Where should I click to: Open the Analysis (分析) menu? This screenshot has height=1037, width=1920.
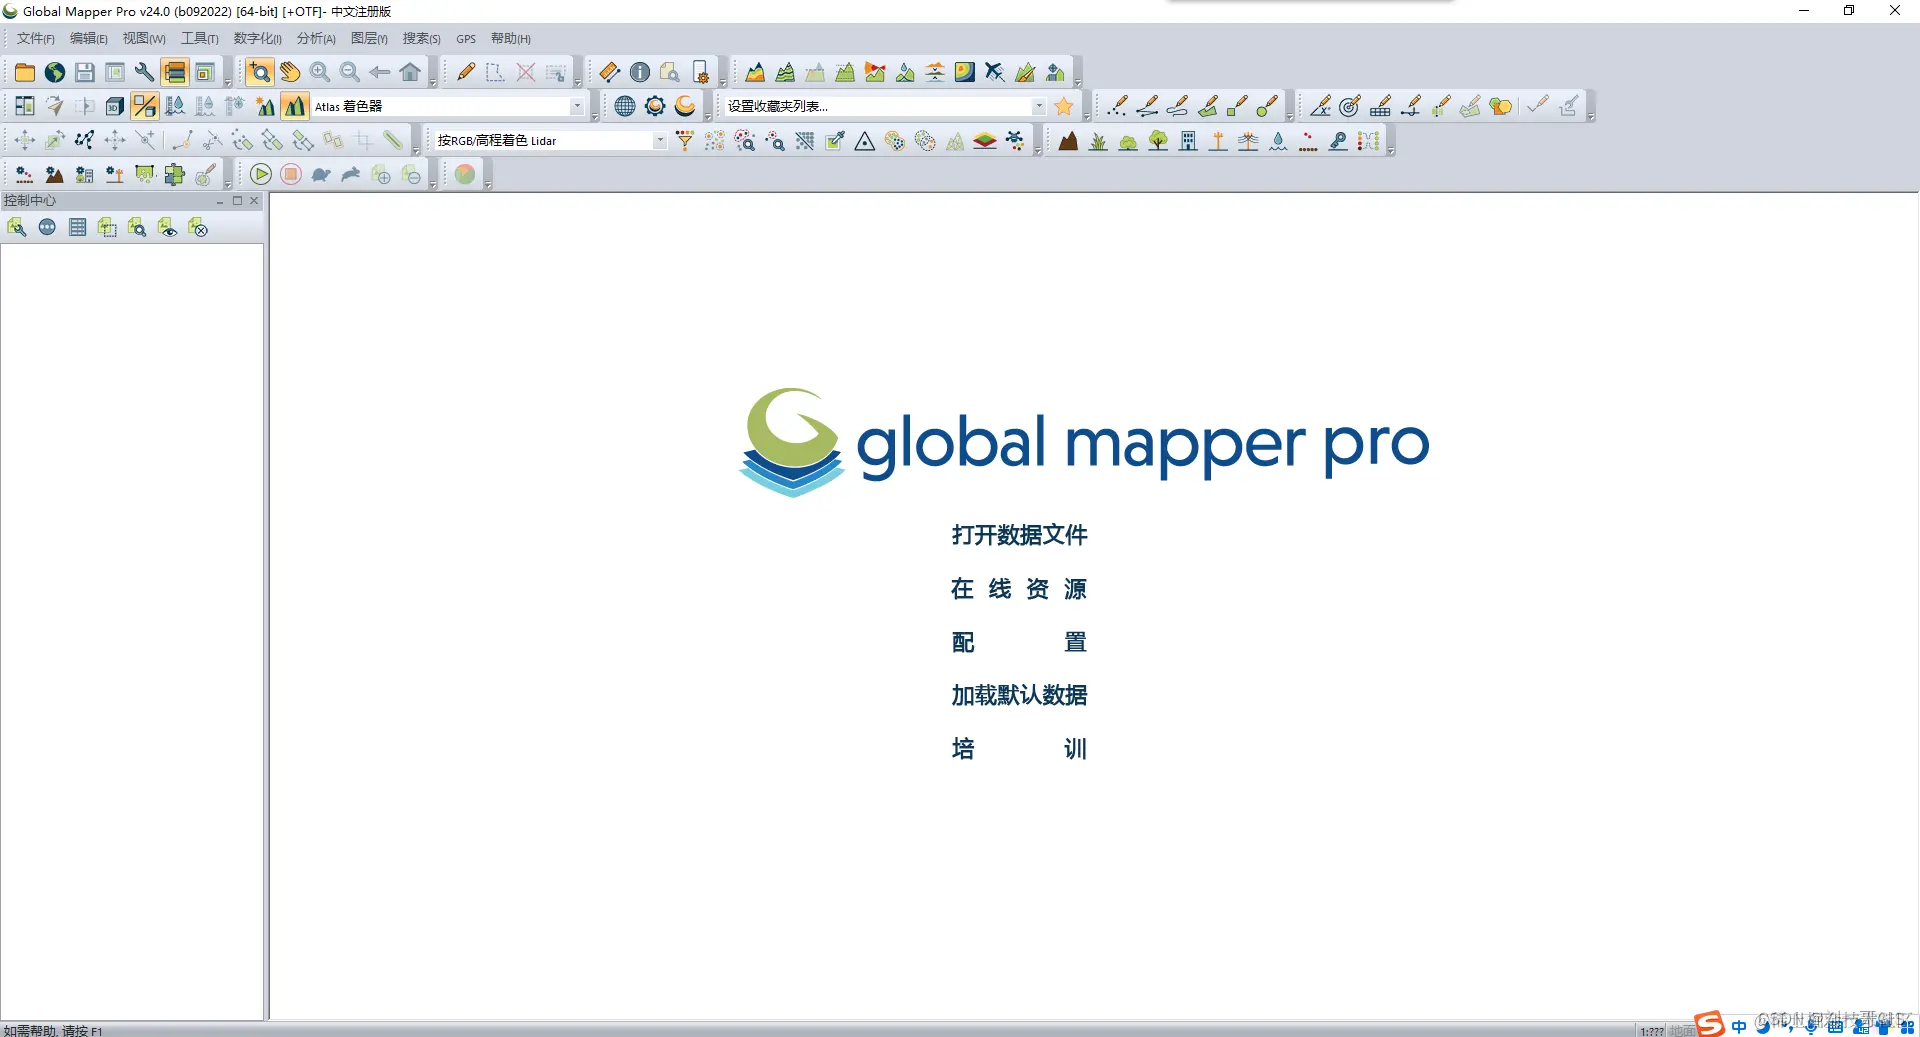pos(316,39)
